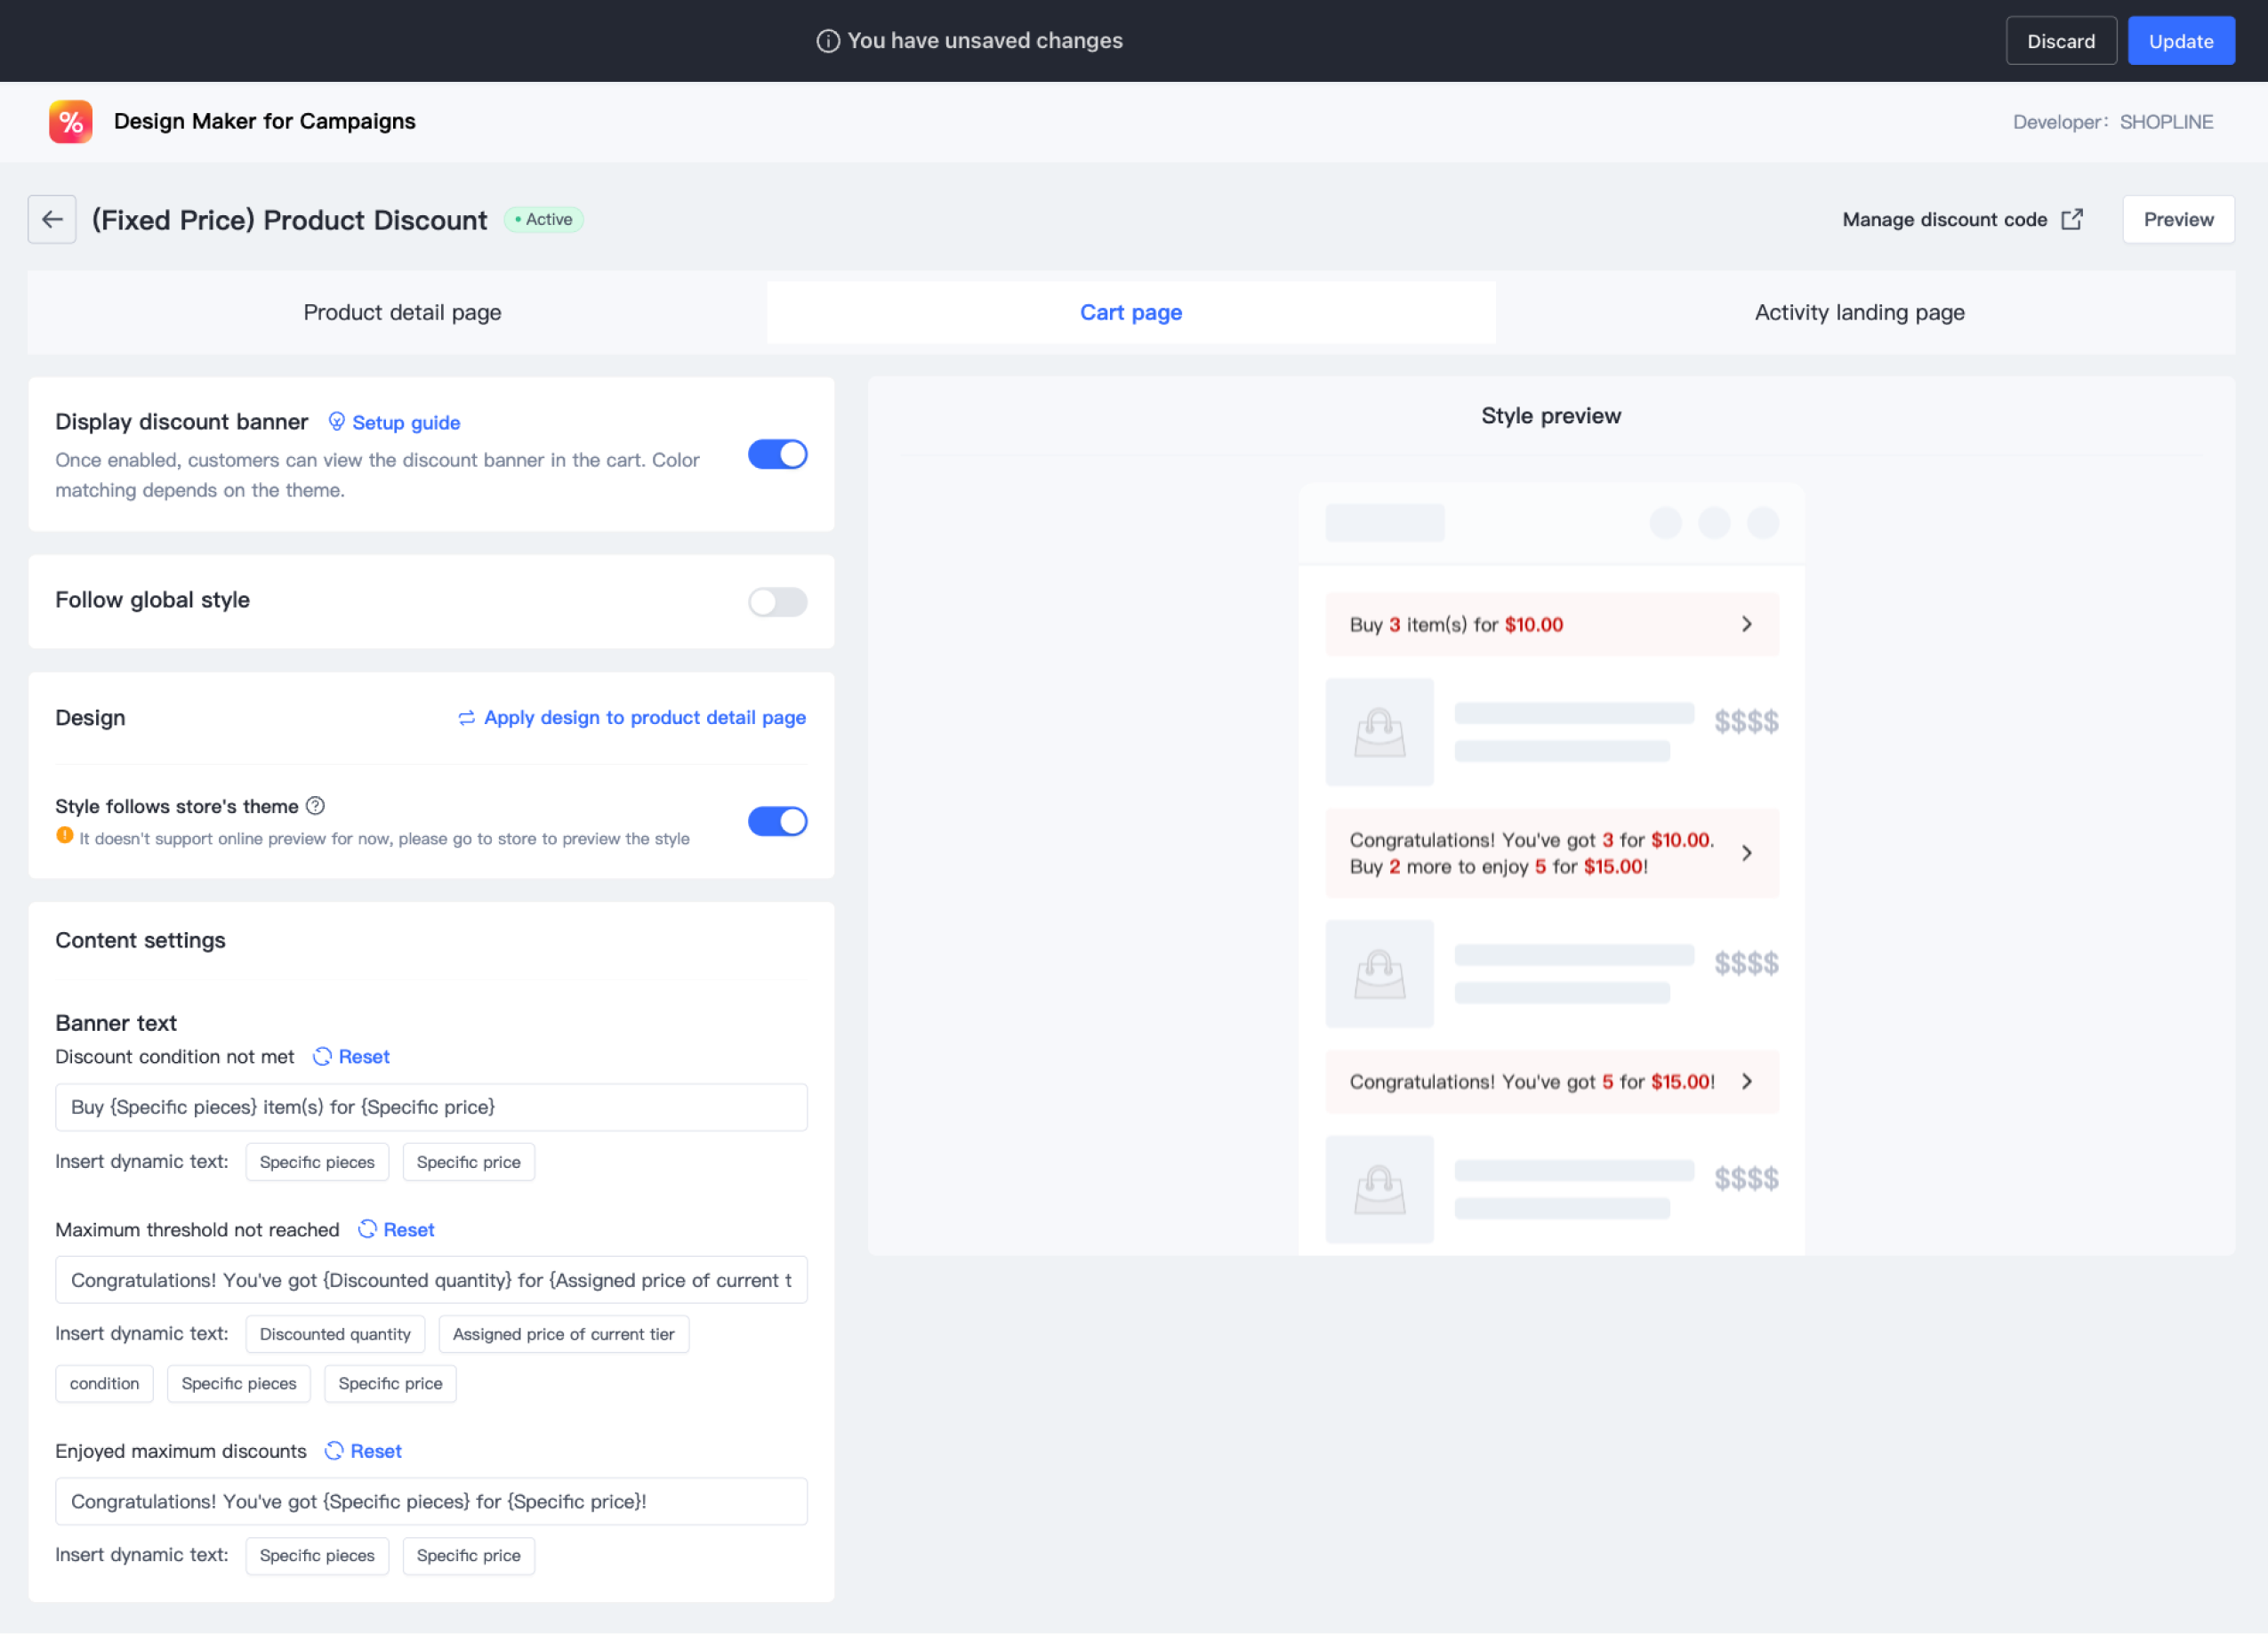2268x1634 pixels.
Task: Click the Design Maker app logo
Action: point(70,121)
